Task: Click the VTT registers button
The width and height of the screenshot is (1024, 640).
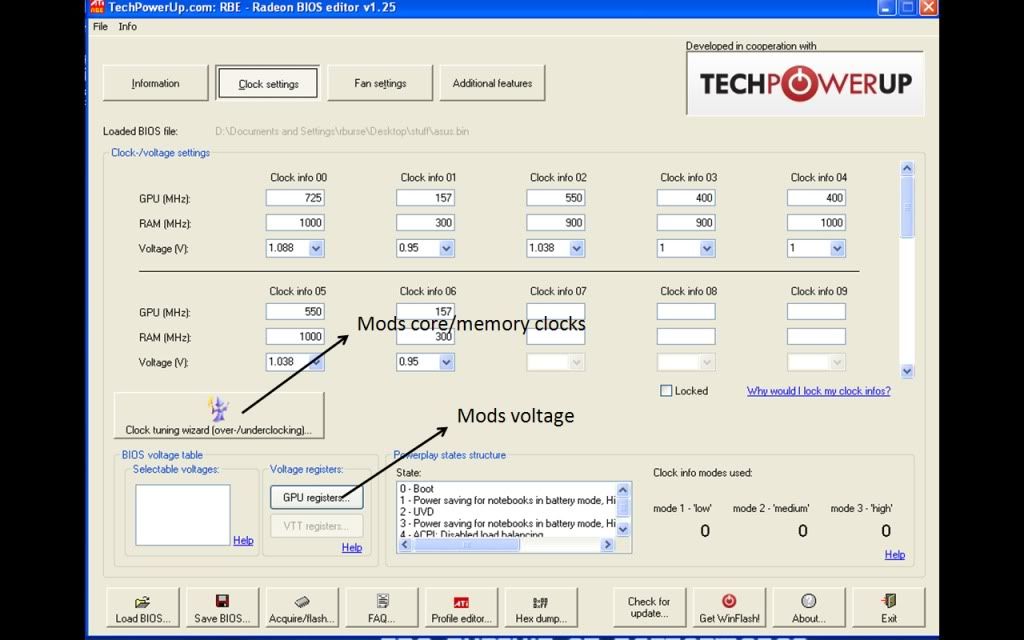Action: click(x=317, y=526)
